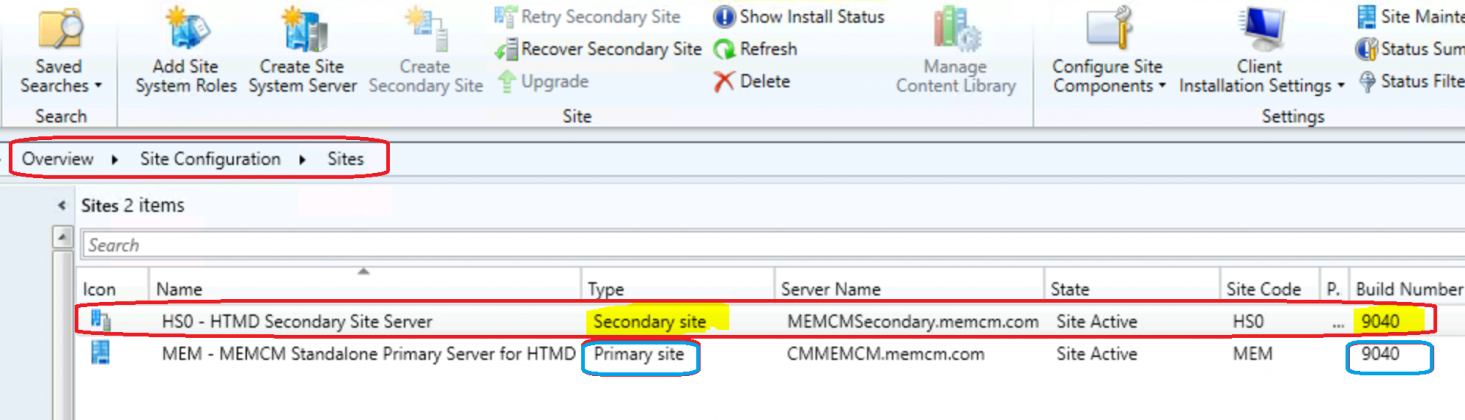Screen dimensions: 1465x420
Task: Click Recover Secondary Site button
Action: click(x=598, y=49)
